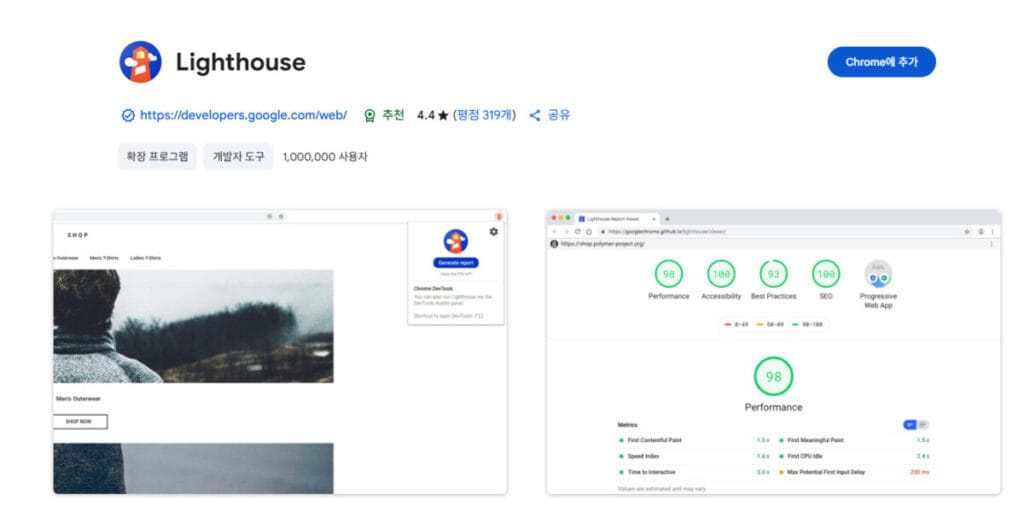This screenshot has width=1024, height=523.
Task: Select the 확장 프로그램 category chip
Action: (157, 157)
